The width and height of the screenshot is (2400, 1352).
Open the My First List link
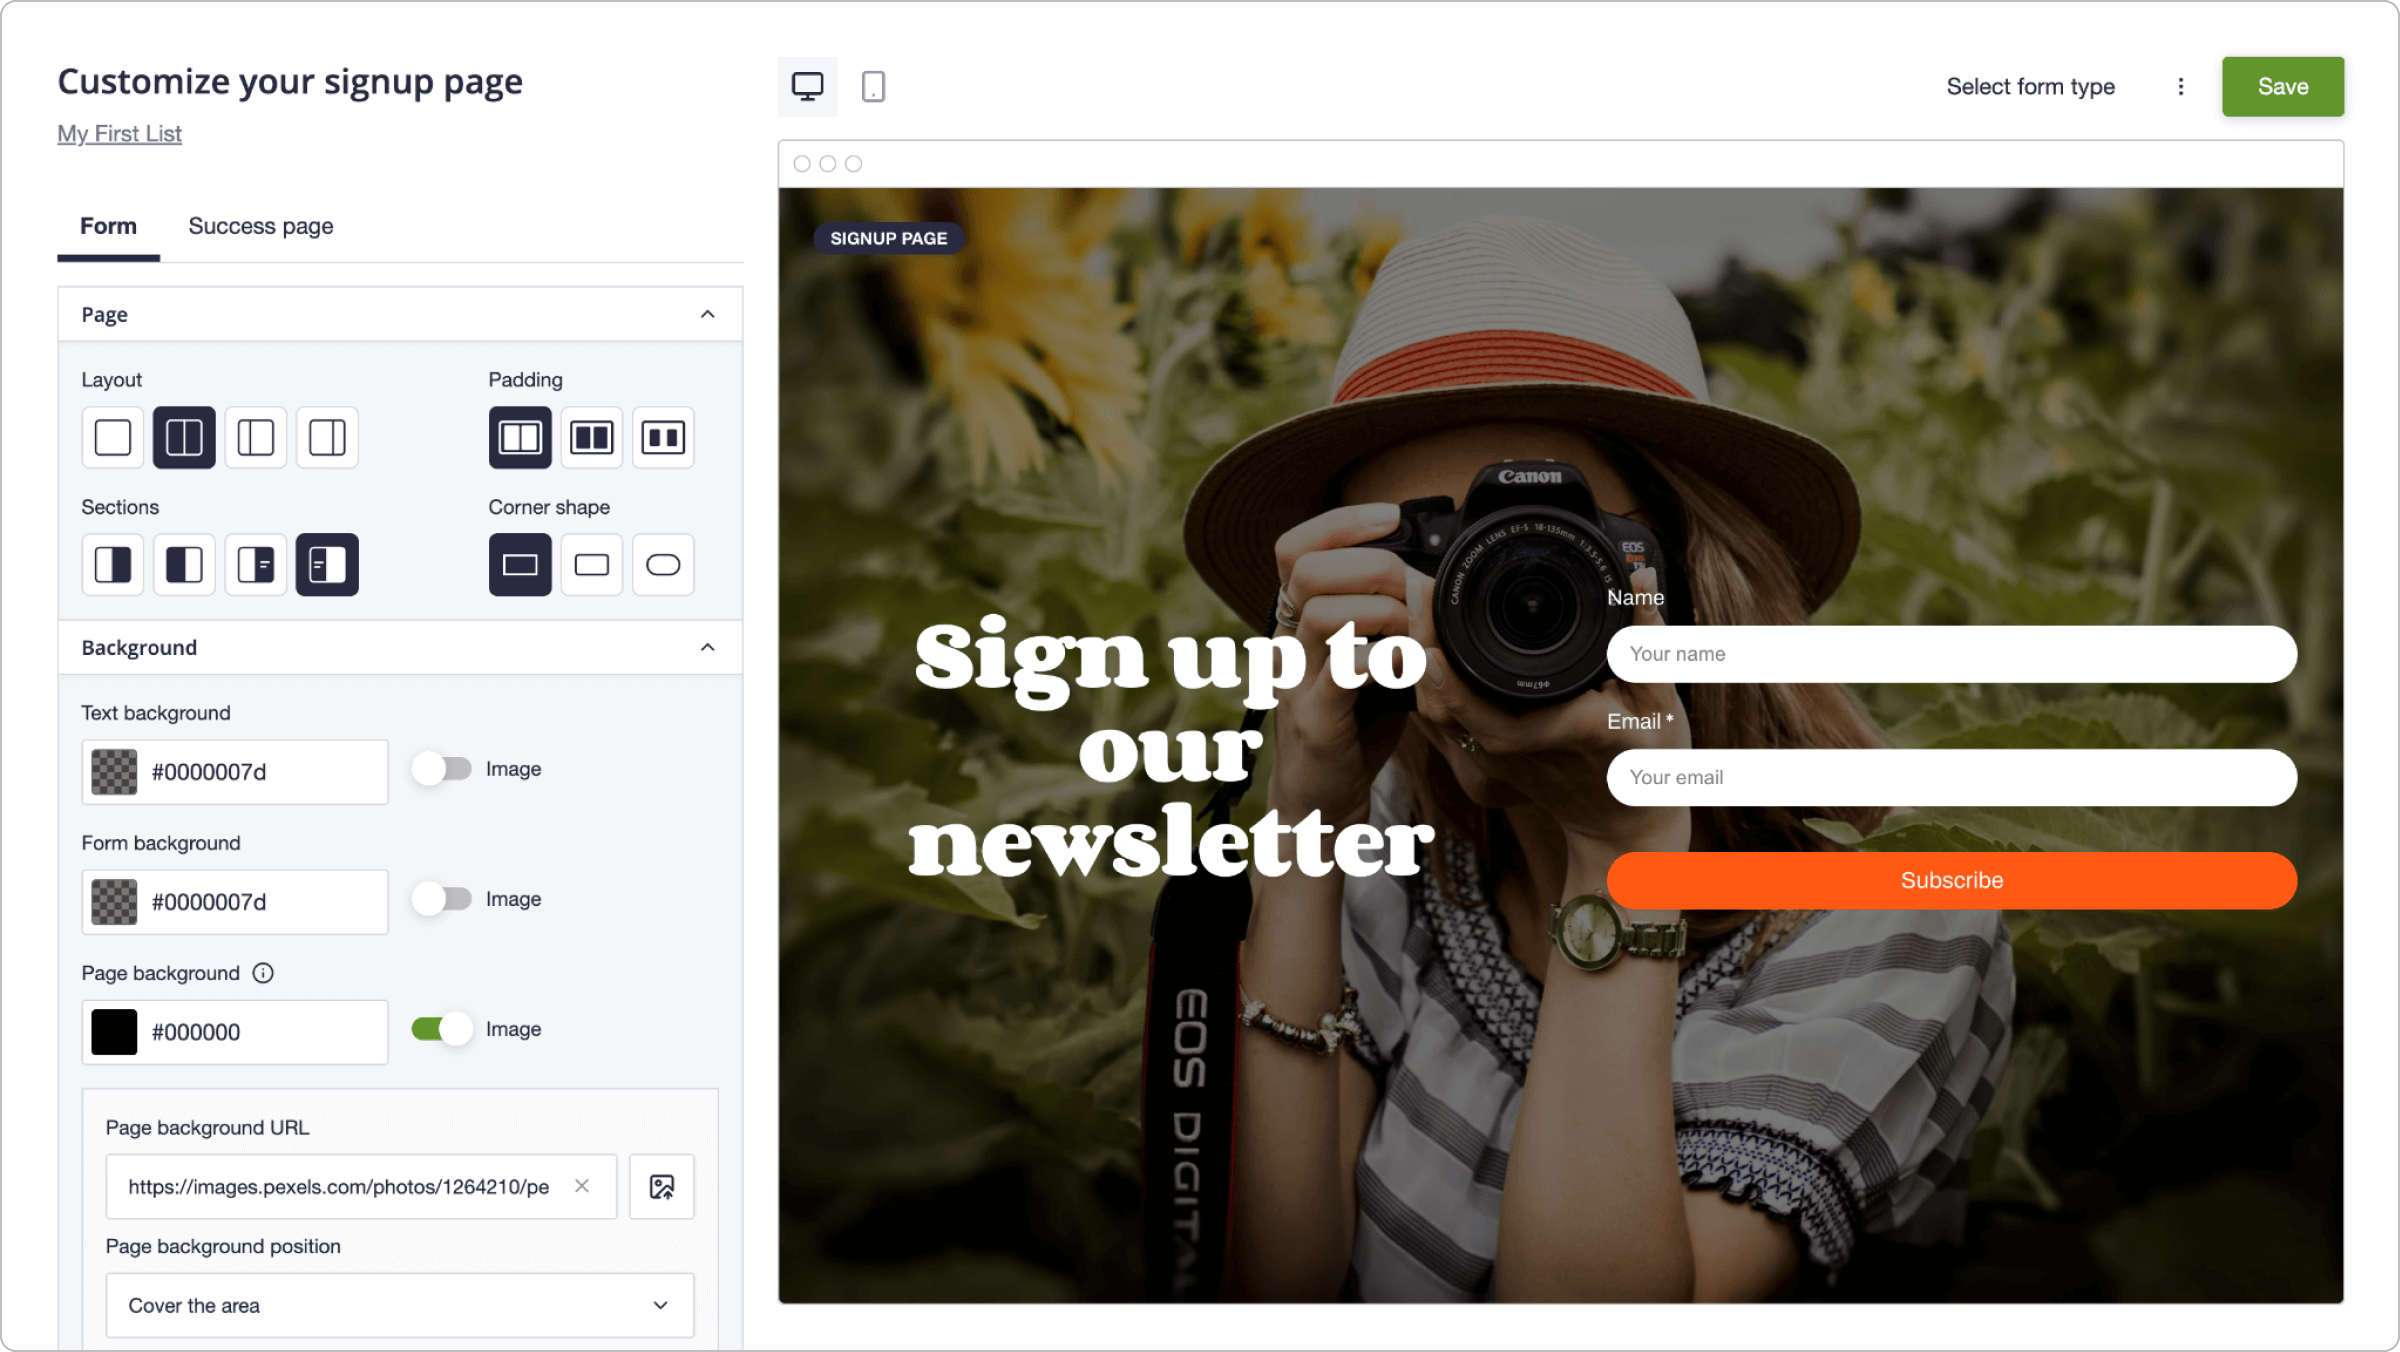click(119, 134)
